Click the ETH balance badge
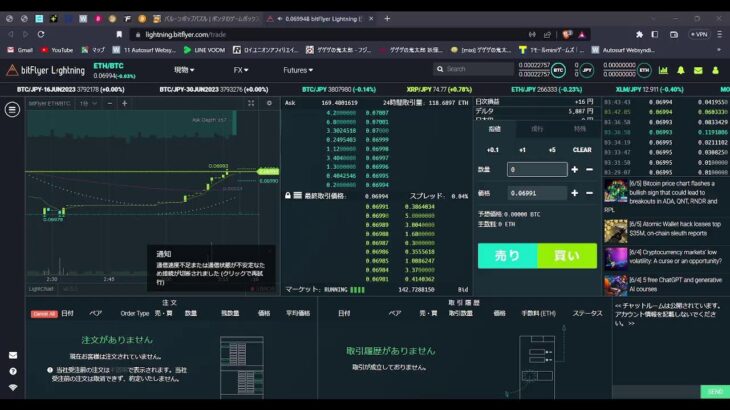This screenshot has width=730, height=410. [x=644, y=70]
